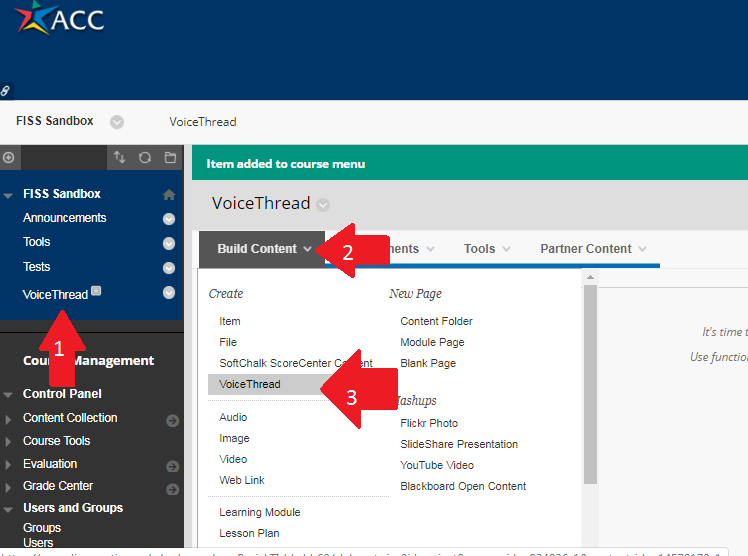
Task: Open the Tests menu item options chevron
Action: pyautogui.click(x=169, y=268)
